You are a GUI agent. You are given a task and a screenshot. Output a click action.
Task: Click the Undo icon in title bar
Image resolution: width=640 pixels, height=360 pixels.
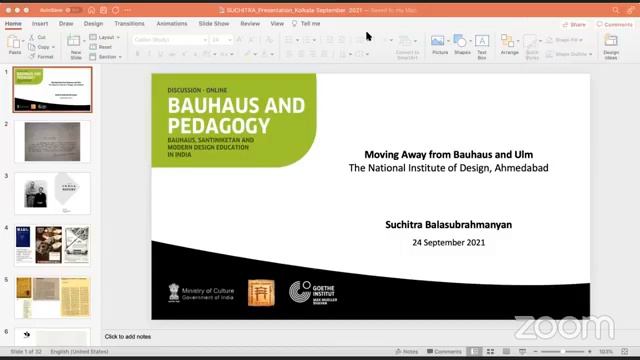click(116, 10)
